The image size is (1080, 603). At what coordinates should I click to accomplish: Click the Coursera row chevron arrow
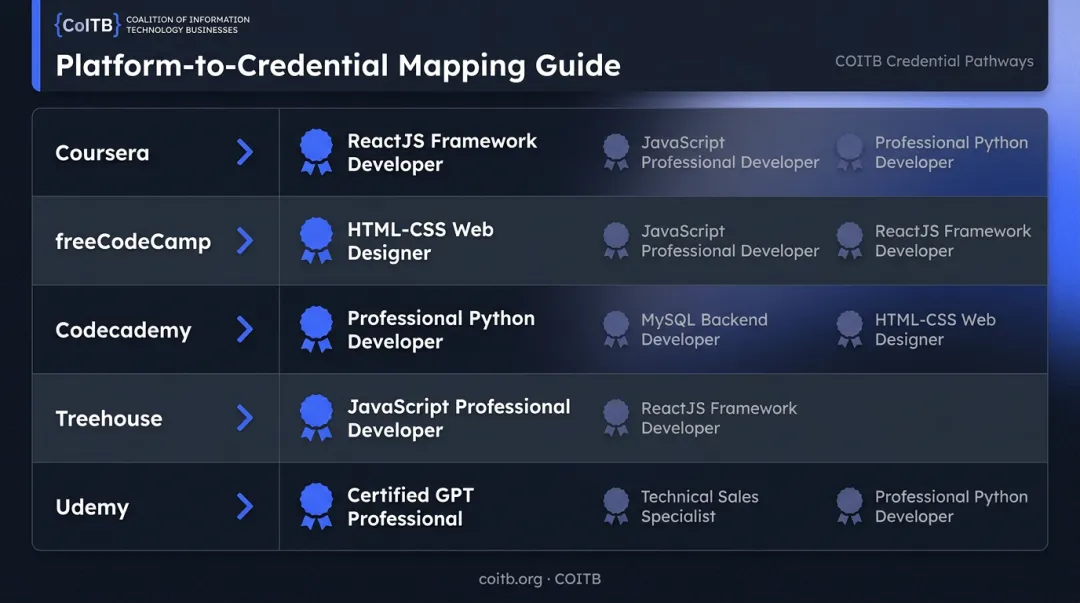coord(245,152)
